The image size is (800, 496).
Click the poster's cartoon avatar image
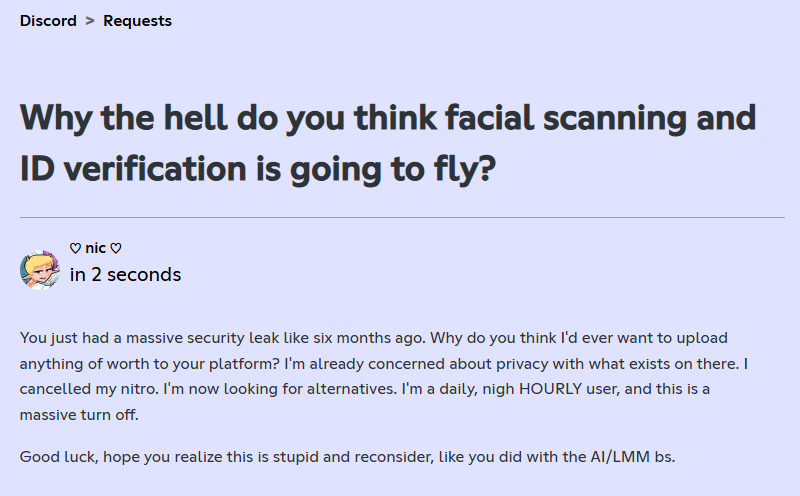click(40, 269)
